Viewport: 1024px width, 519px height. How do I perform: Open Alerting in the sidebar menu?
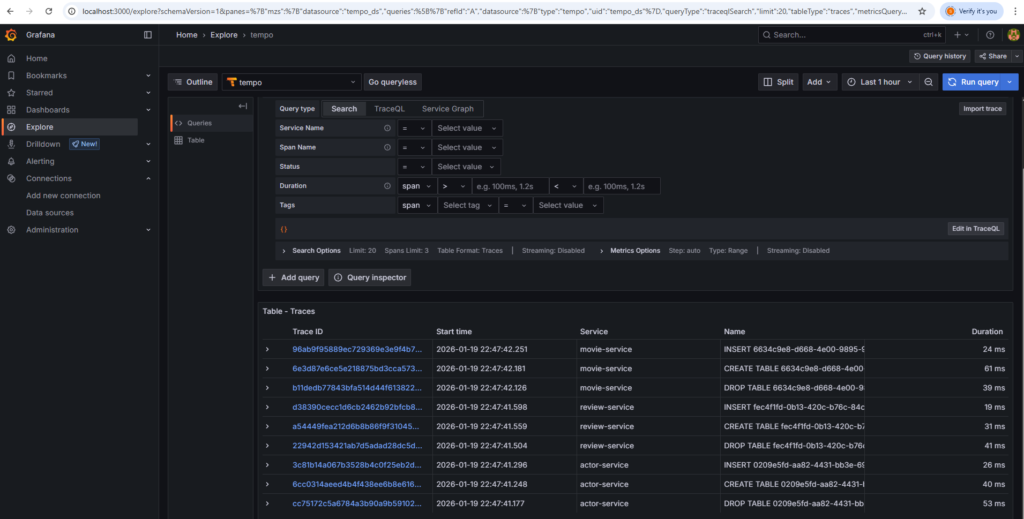[x=40, y=161]
